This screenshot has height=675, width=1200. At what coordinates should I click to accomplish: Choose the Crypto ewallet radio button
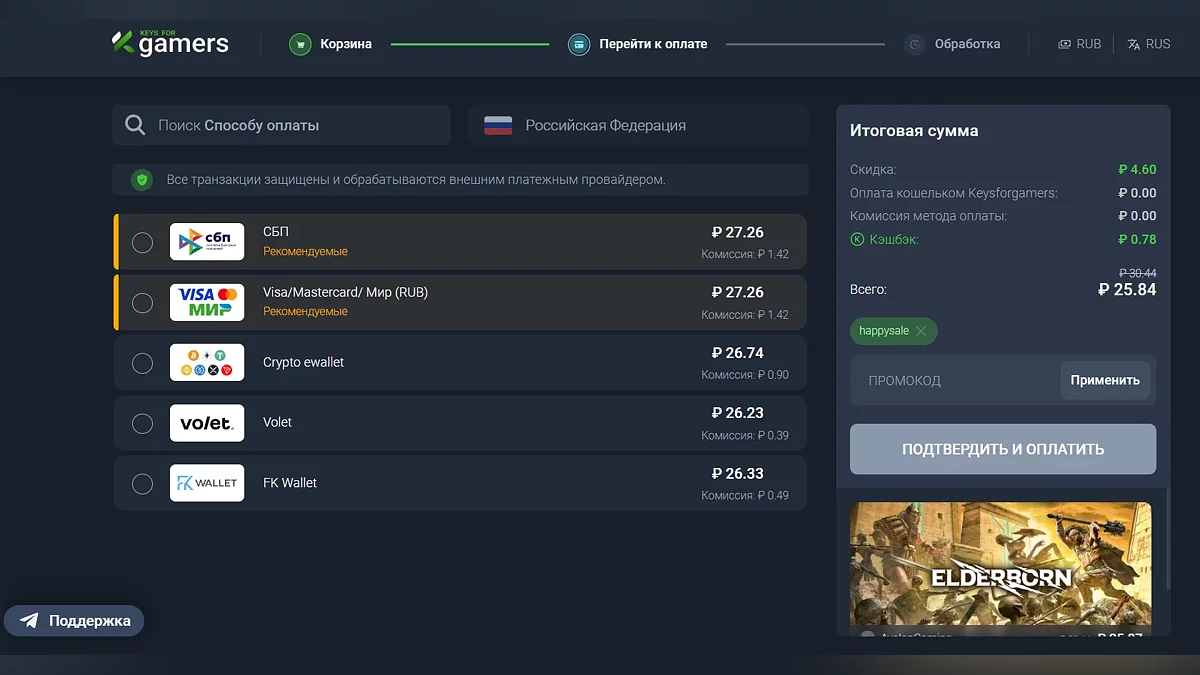[x=143, y=363]
